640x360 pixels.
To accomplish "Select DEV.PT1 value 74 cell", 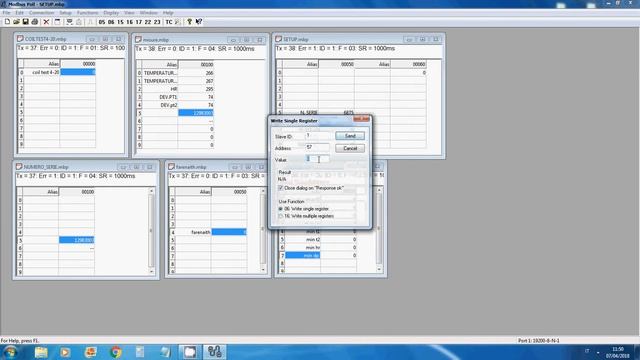I will pyautogui.click(x=196, y=97).
